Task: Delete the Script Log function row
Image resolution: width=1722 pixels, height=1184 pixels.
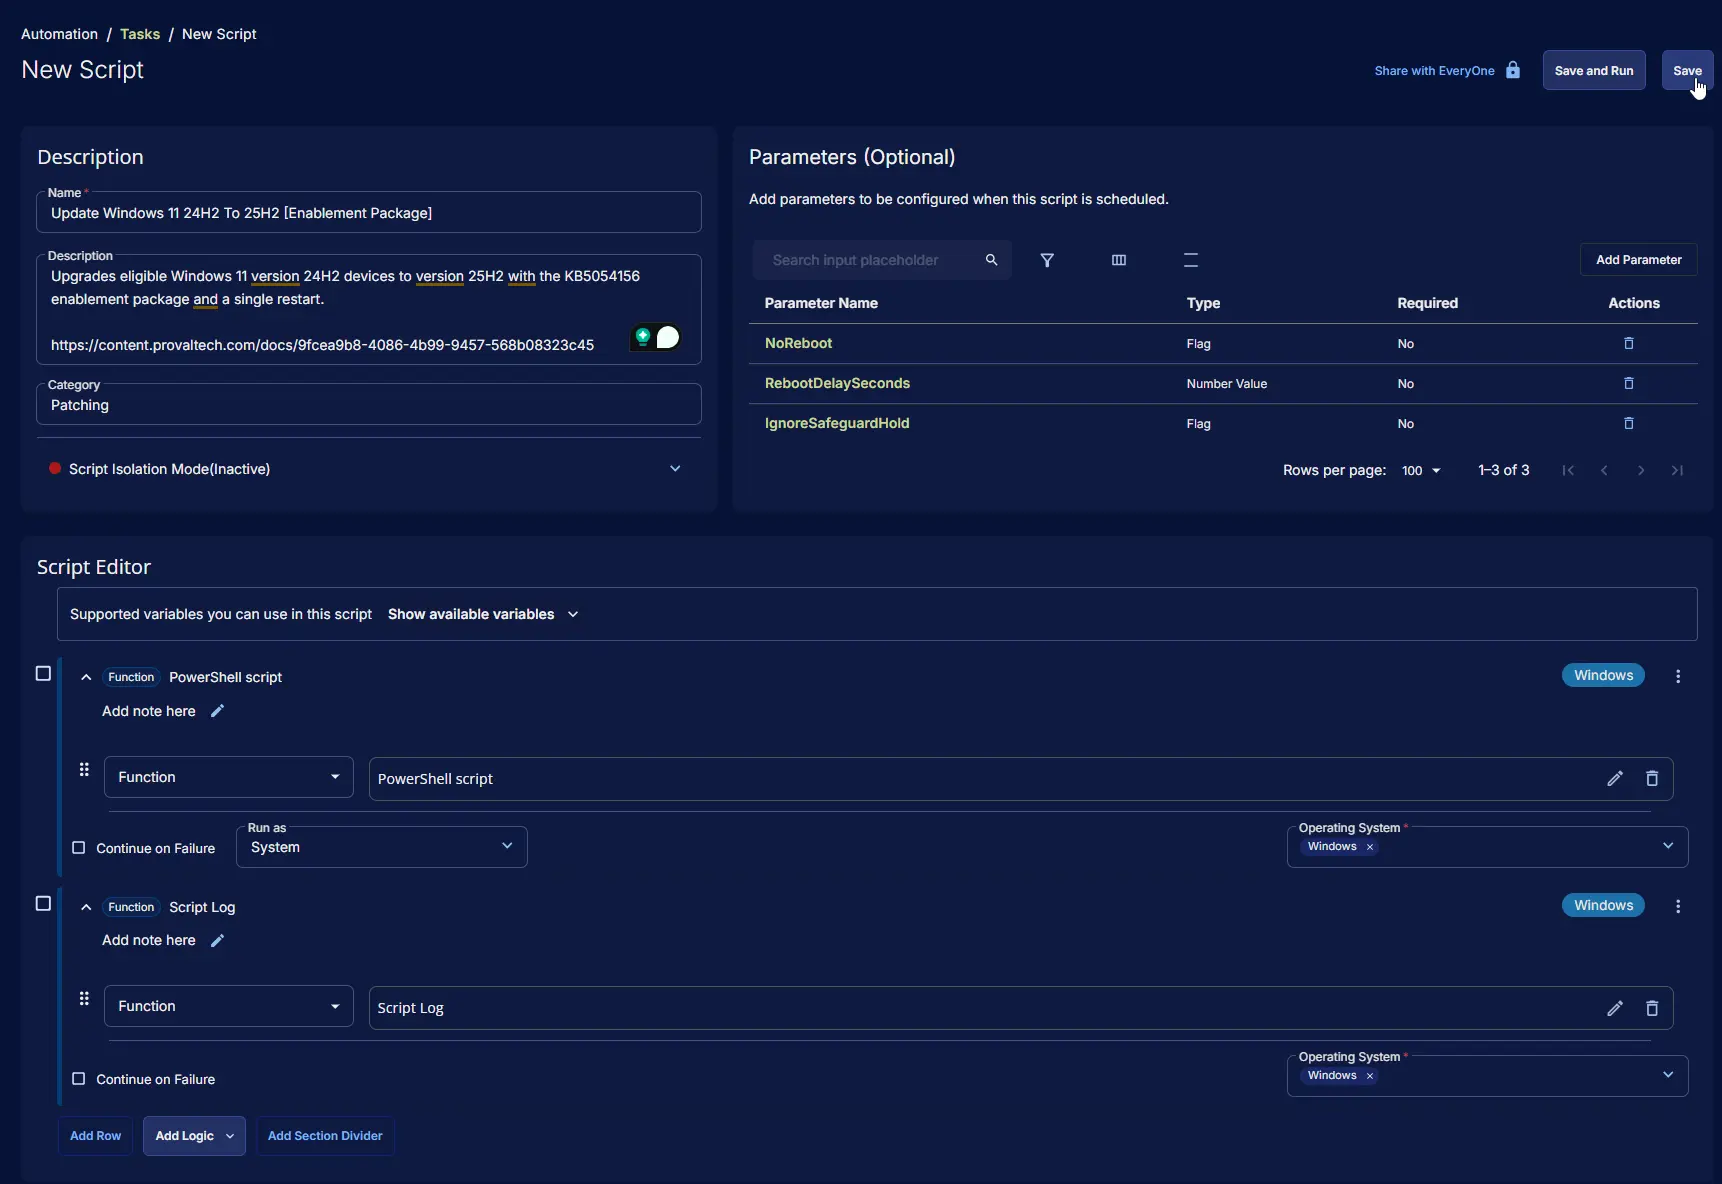Action: tap(1652, 1008)
